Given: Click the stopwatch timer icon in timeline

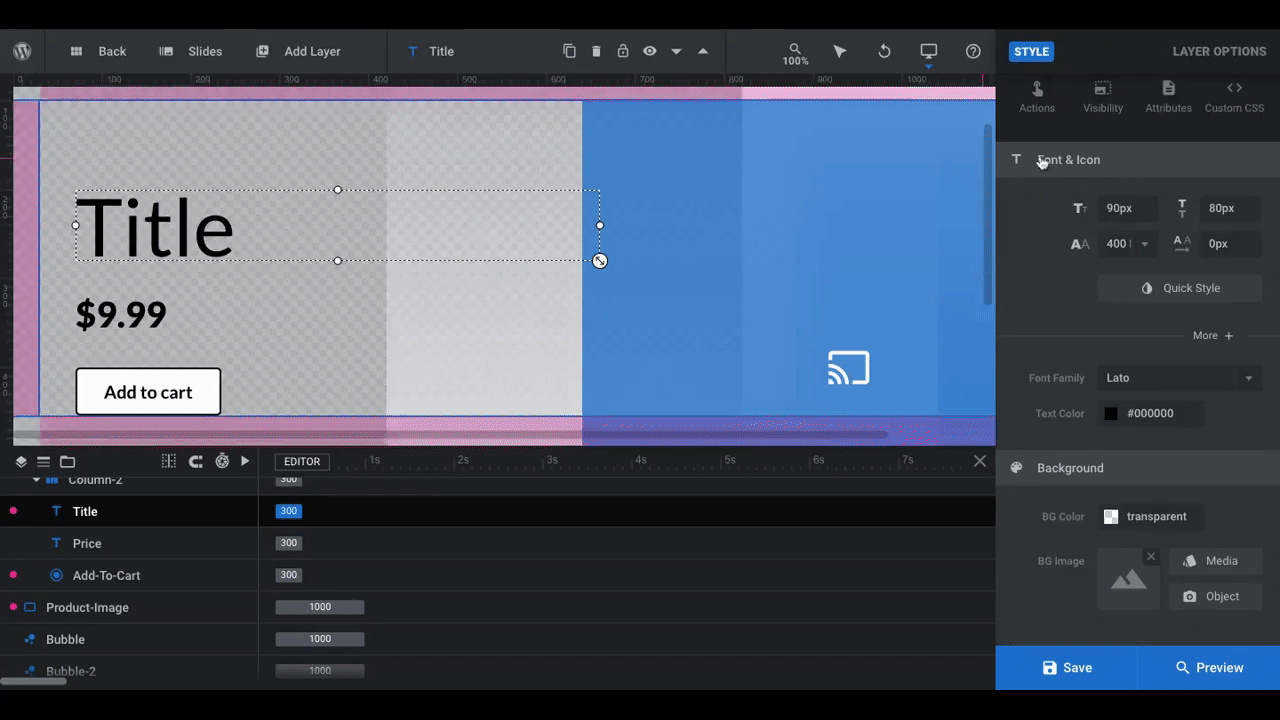Looking at the screenshot, I should point(222,461).
